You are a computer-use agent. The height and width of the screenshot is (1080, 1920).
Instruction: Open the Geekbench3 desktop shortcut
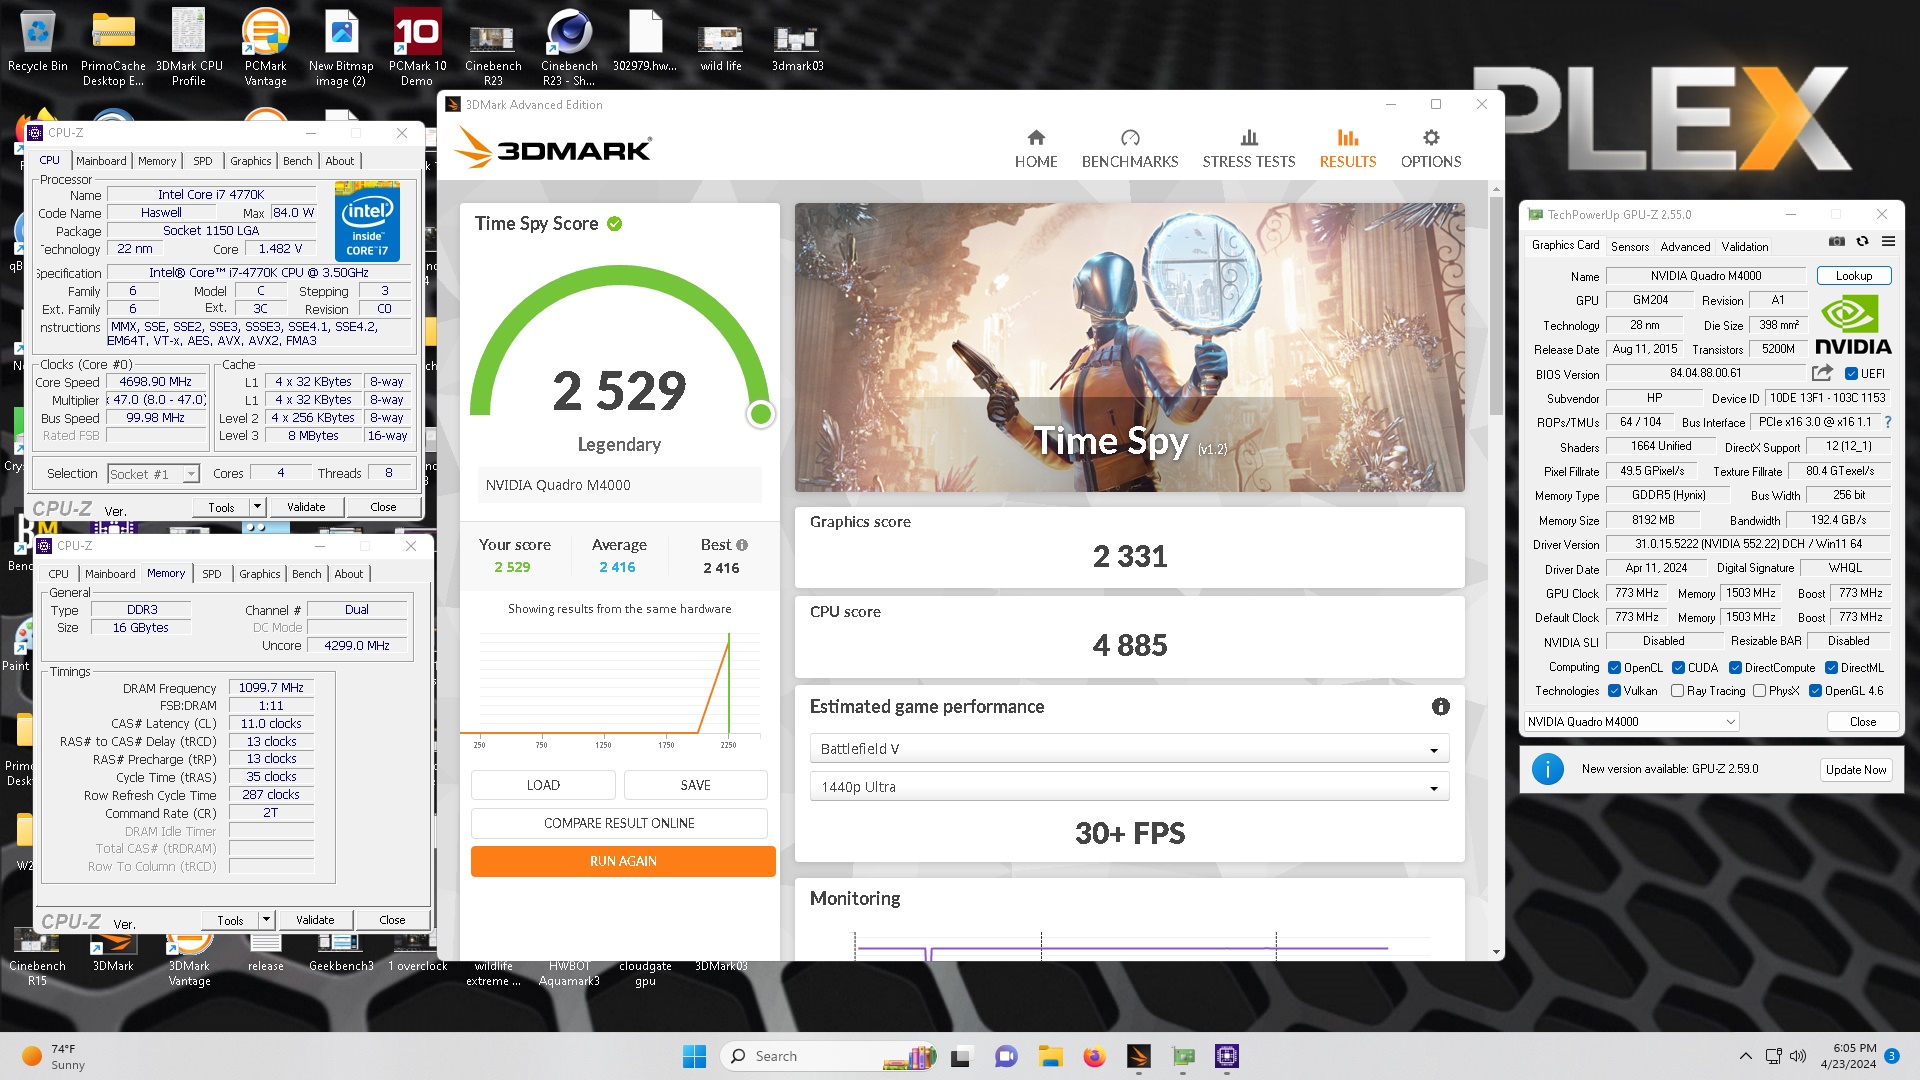[341, 952]
